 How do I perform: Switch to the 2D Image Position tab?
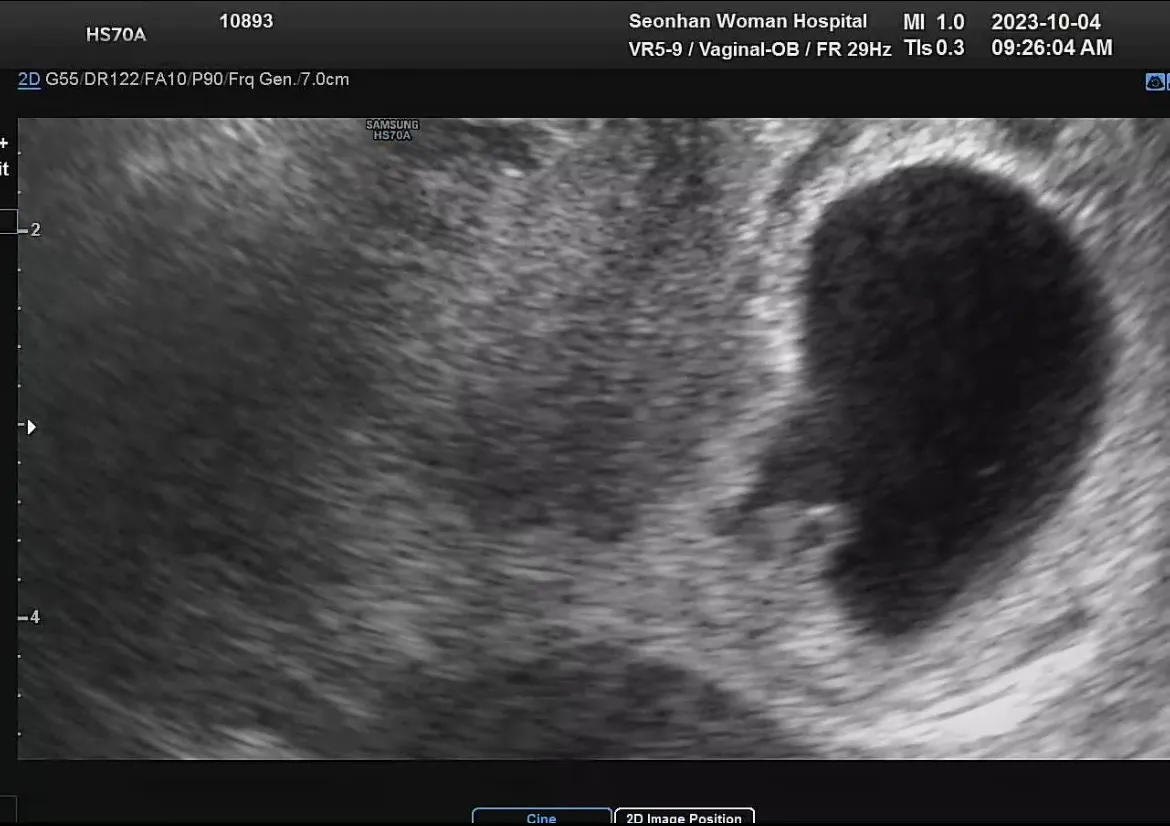click(684, 818)
